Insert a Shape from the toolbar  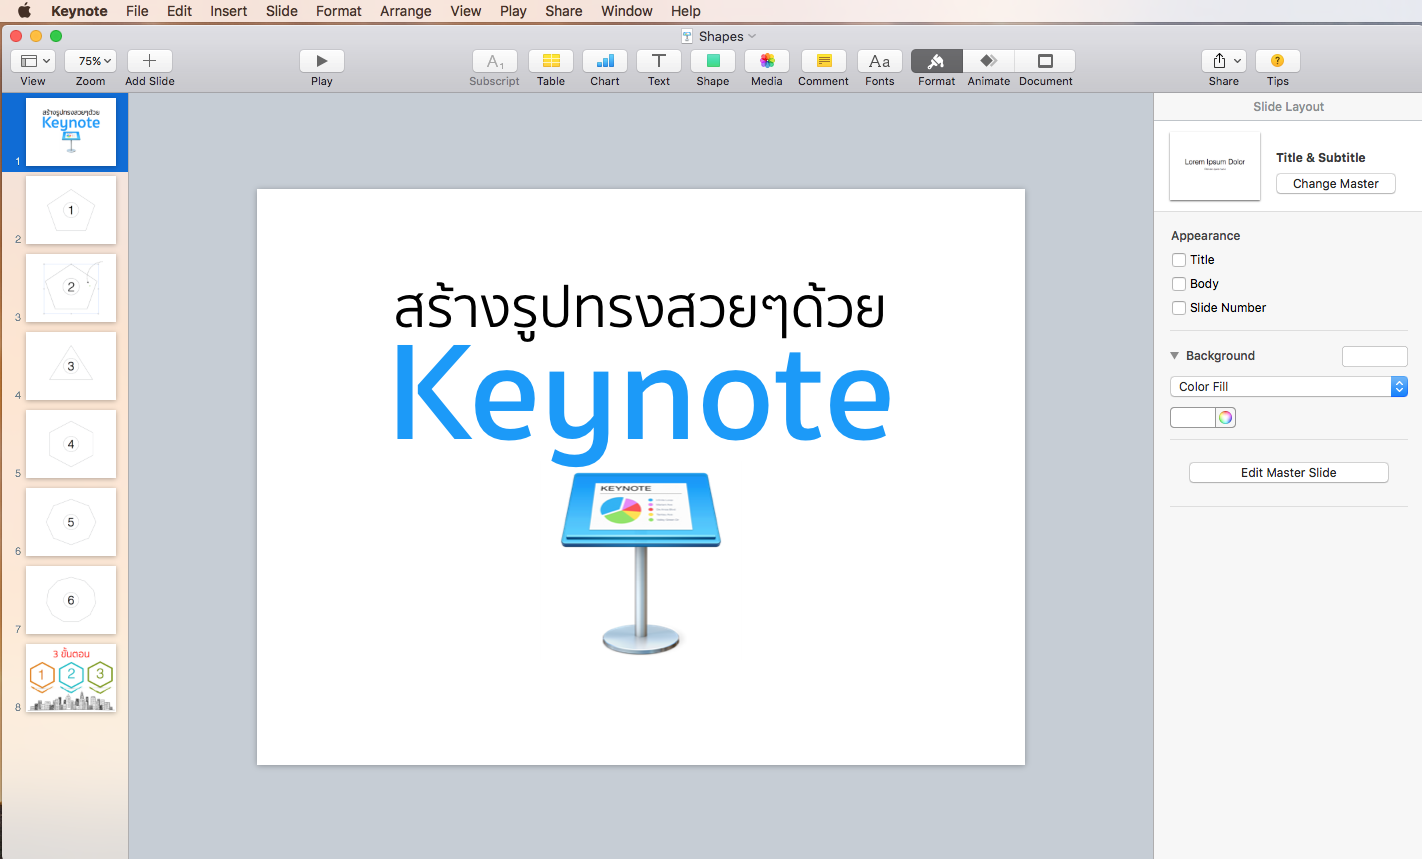coord(712,63)
